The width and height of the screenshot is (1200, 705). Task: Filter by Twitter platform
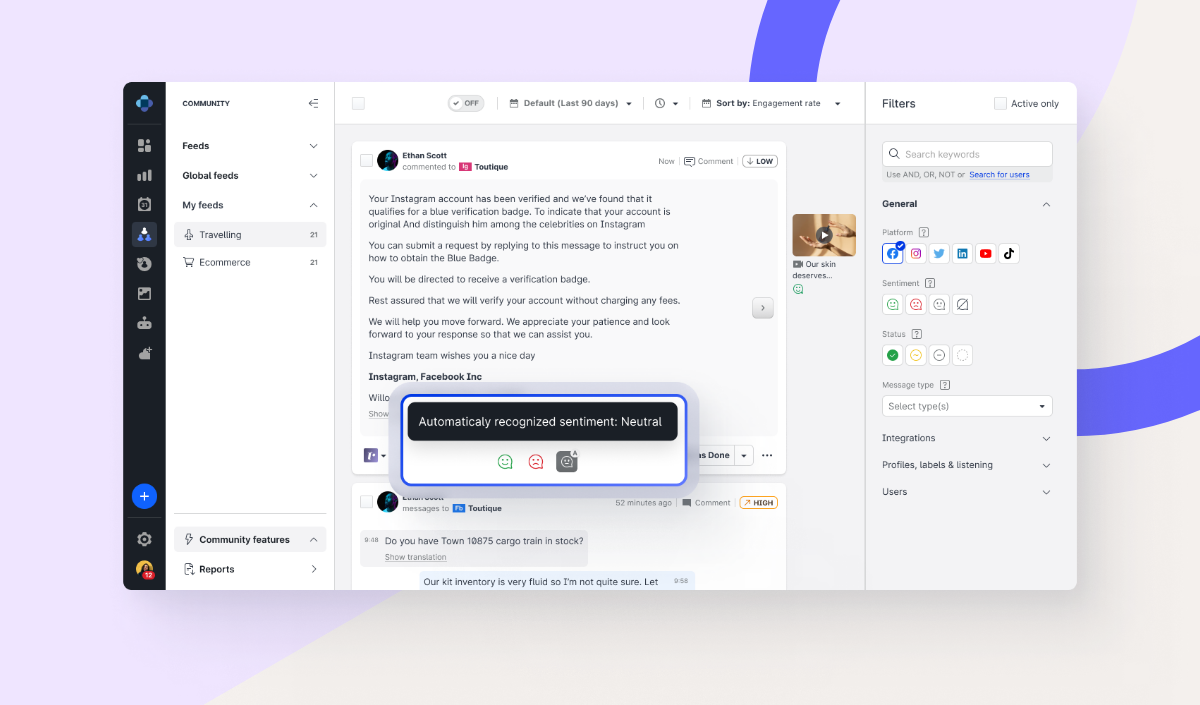tap(939, 253)
